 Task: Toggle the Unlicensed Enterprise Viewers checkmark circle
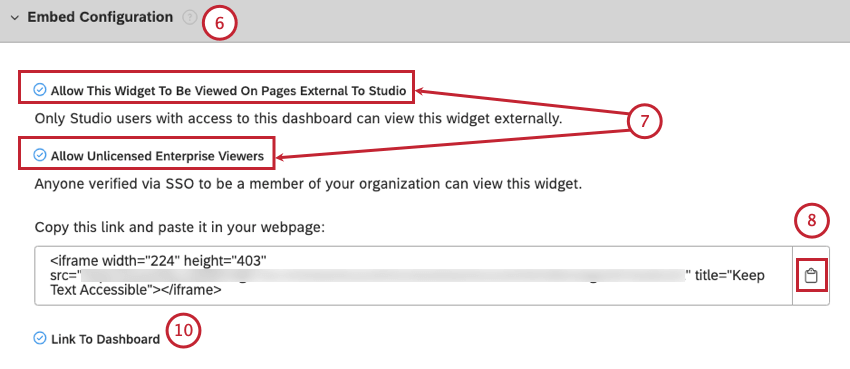pyautogui.click(x=40, y=156)
